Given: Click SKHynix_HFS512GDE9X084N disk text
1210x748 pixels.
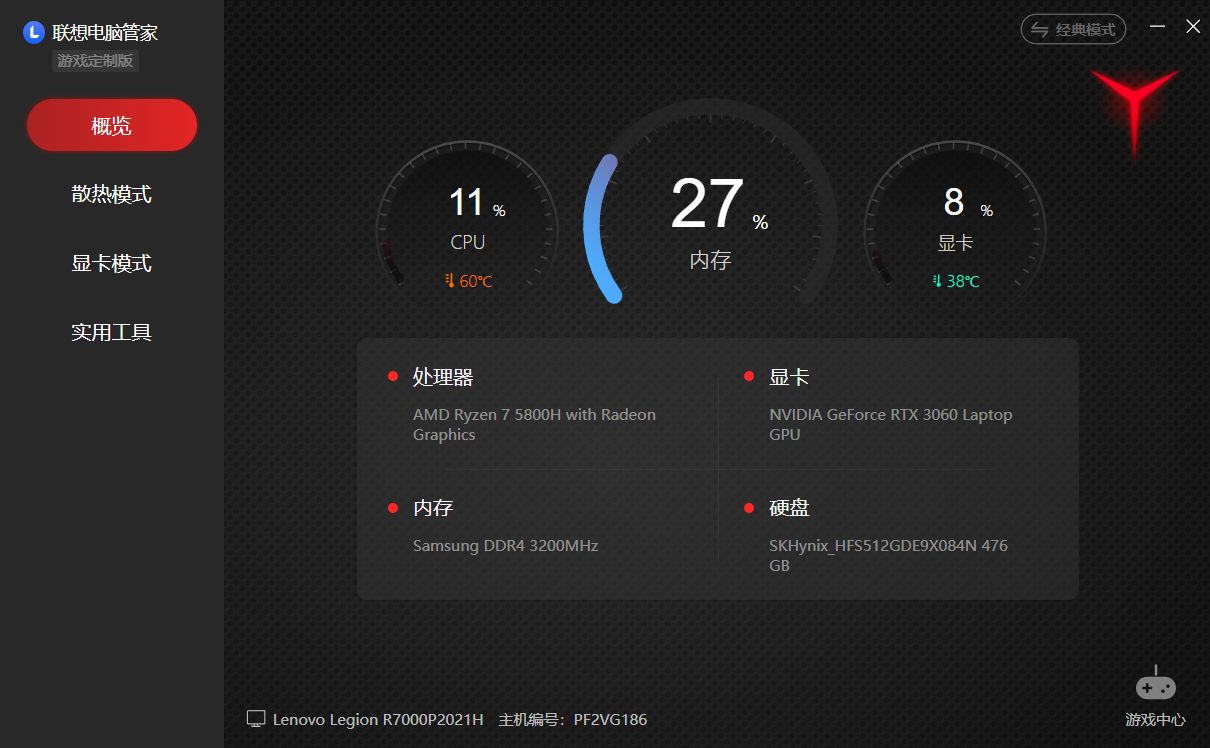Looking at the screenshot, I should 888,555.
